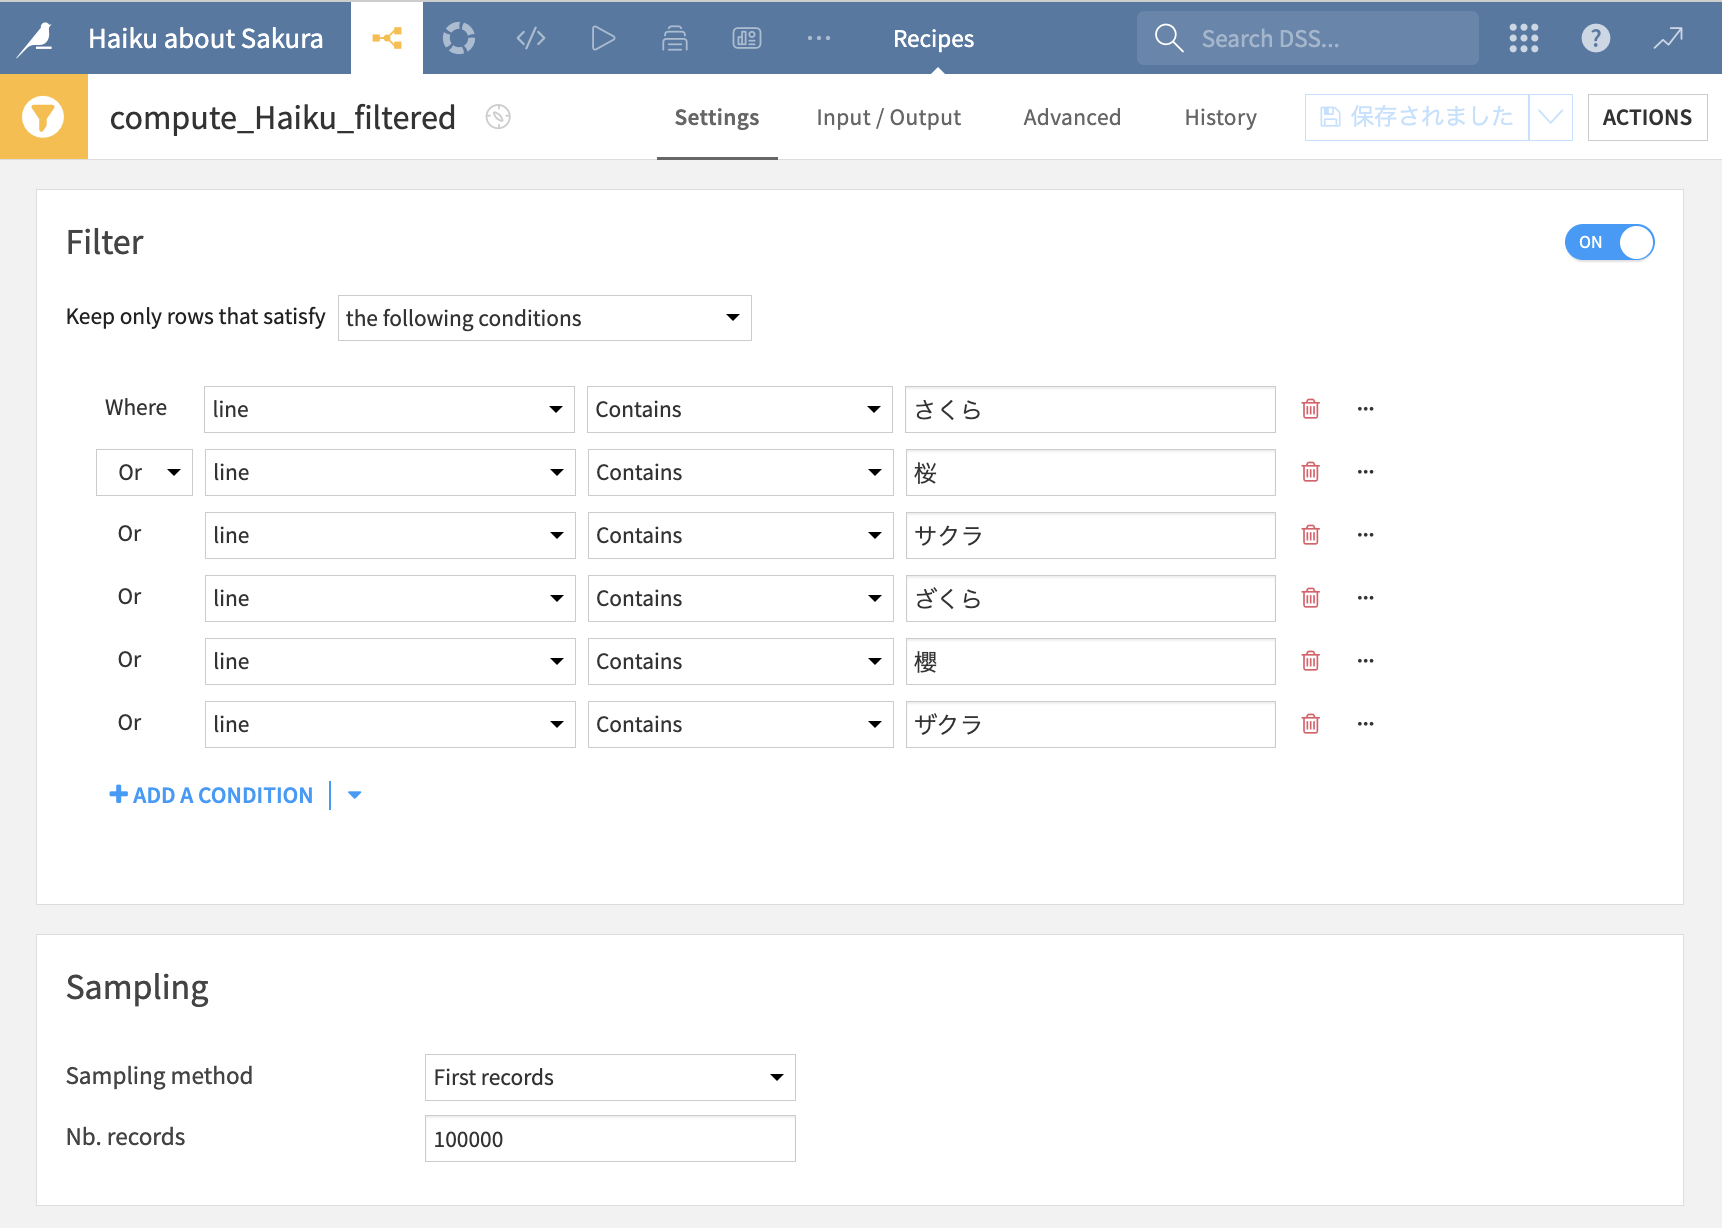This screenshot has width=1722, height=1228.
Task: Open the Recipes menu in navbar
Action: (x=934, y=38)
